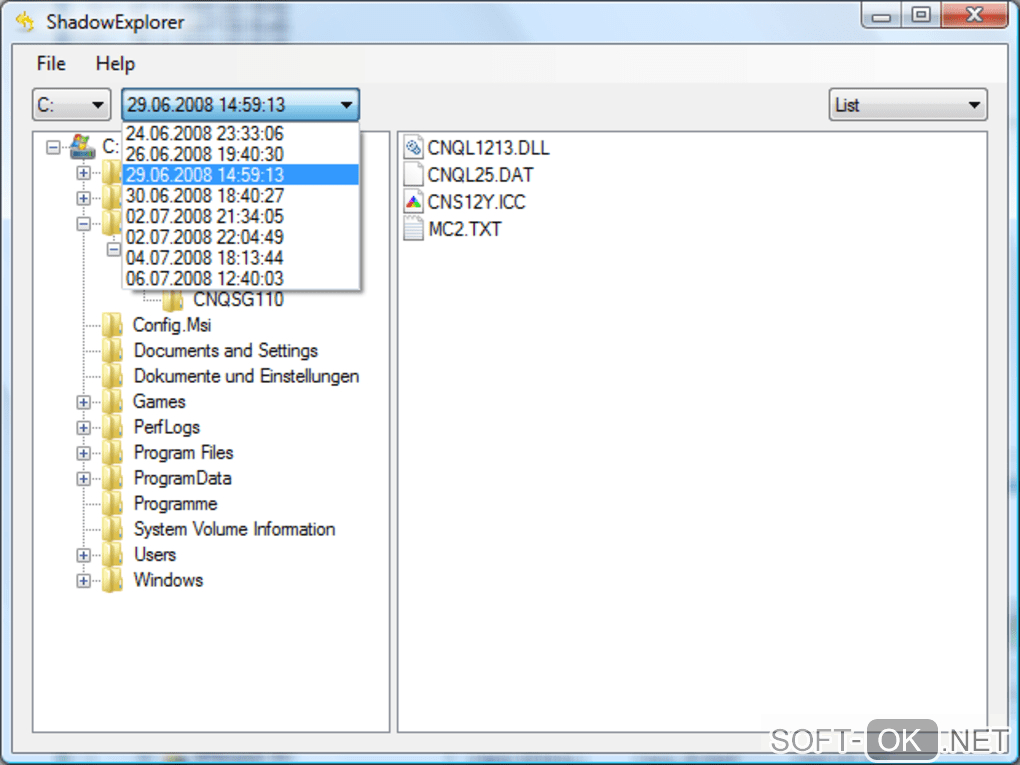Expand the ProgramData folder node

[83, 479]
